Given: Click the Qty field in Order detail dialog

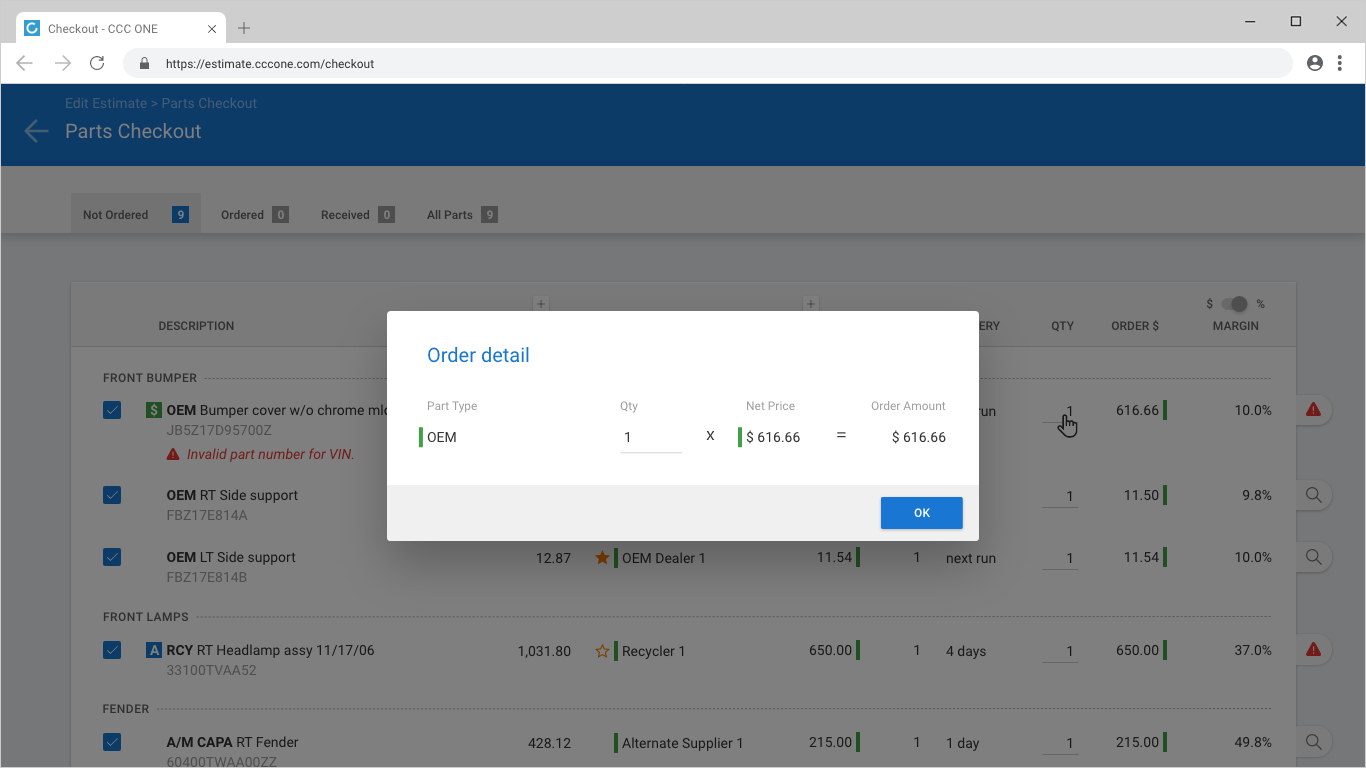Looking at the screenshot, I should [651, 437].
